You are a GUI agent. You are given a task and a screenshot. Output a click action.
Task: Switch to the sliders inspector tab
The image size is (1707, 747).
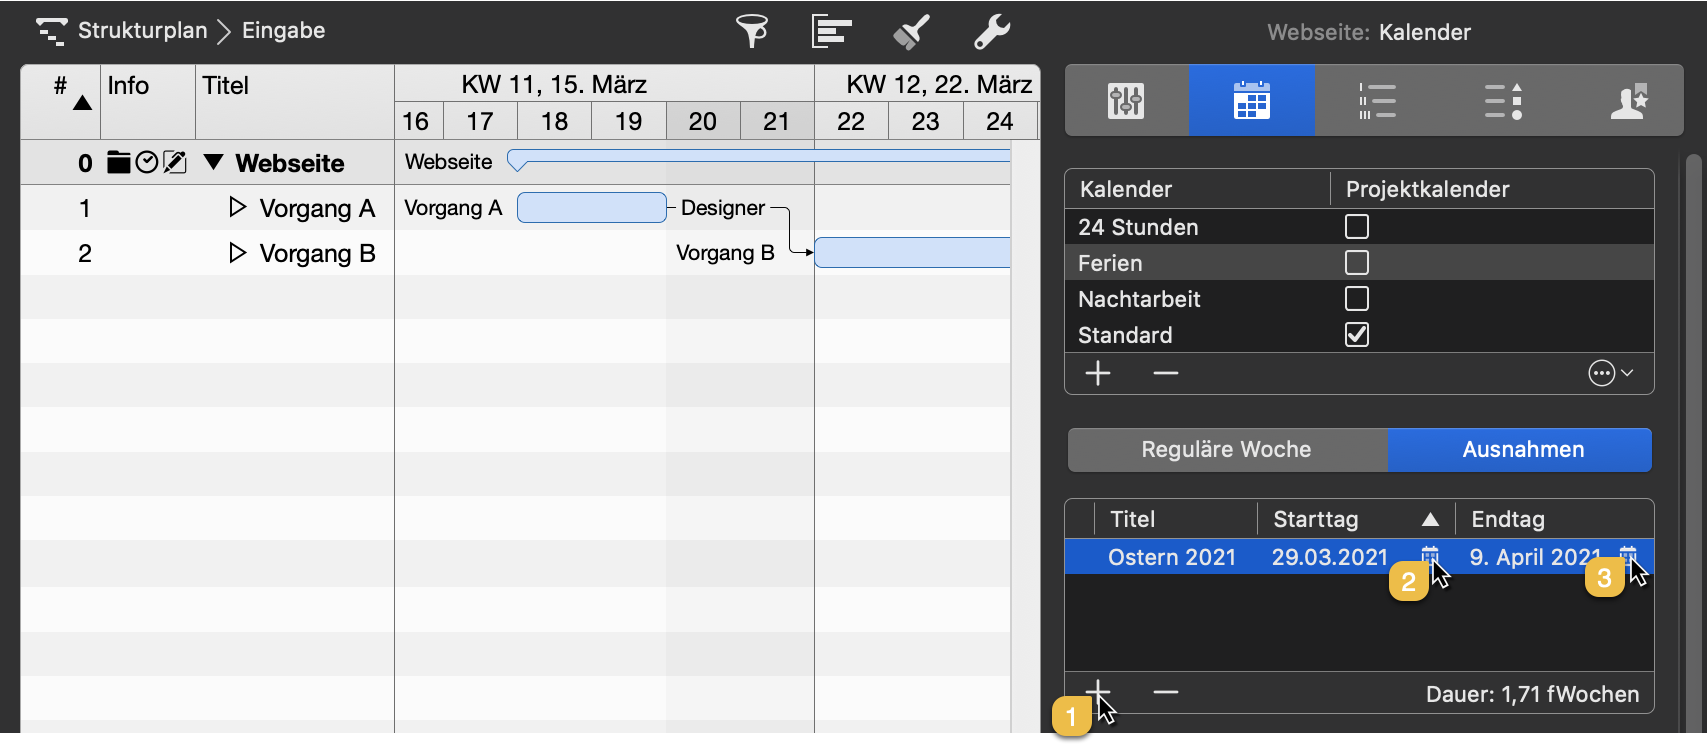coord(1126,101)
